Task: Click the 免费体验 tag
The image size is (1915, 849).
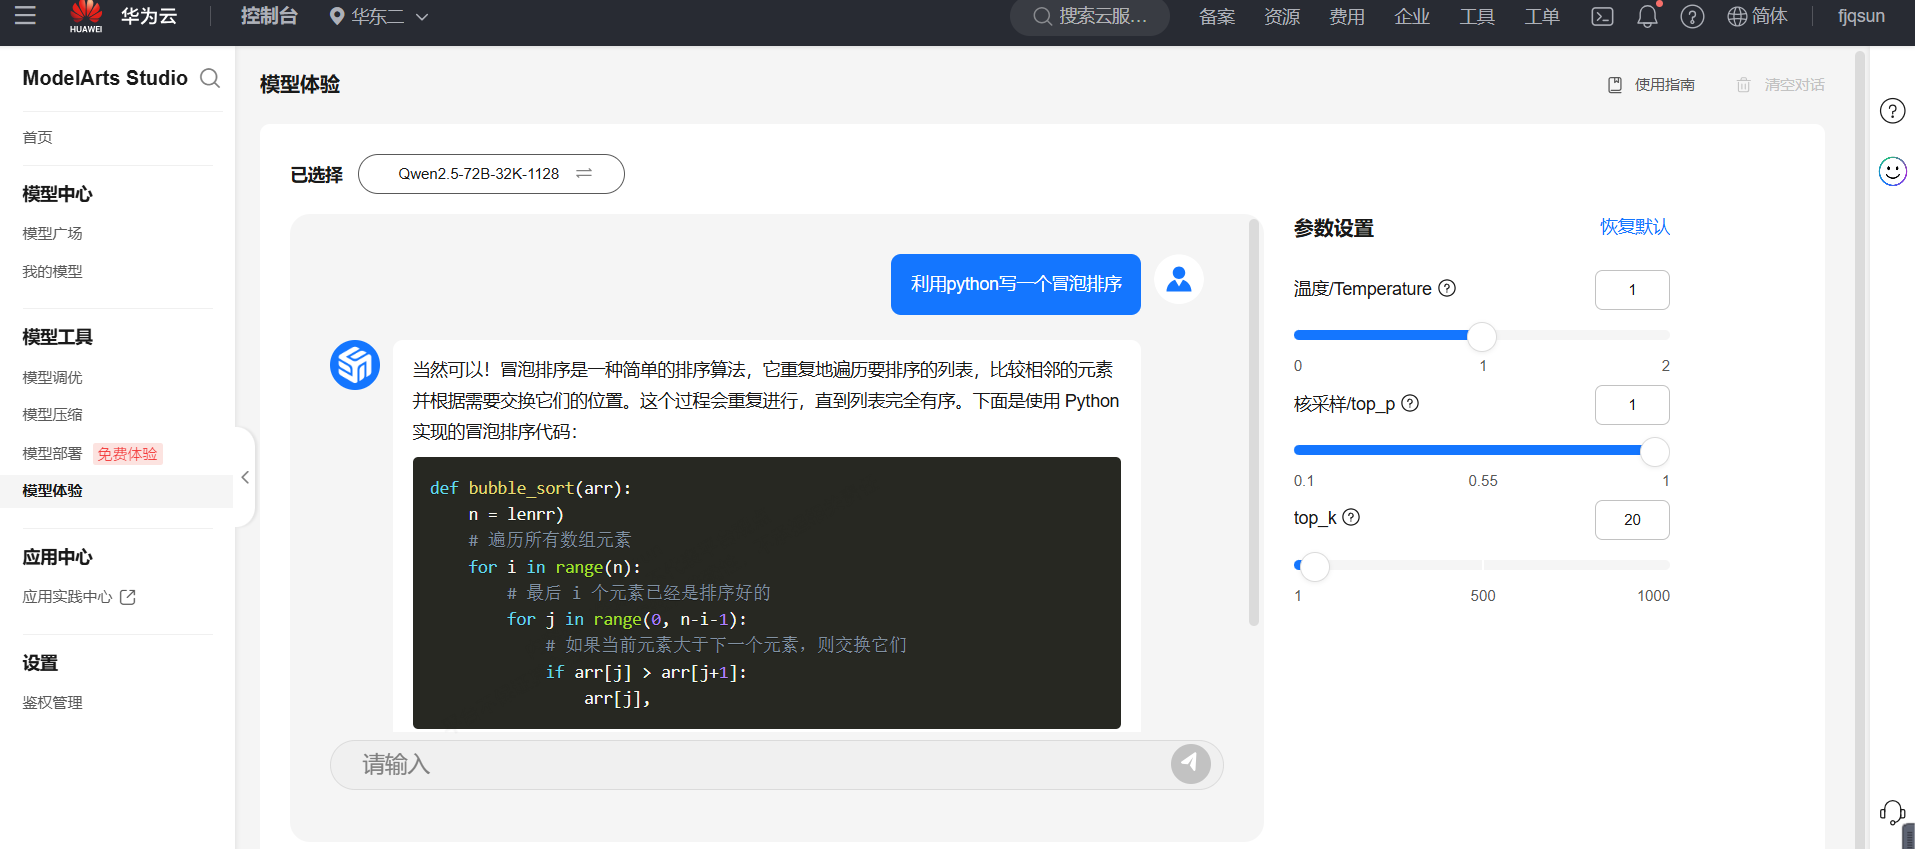Action: click(128, 454)
